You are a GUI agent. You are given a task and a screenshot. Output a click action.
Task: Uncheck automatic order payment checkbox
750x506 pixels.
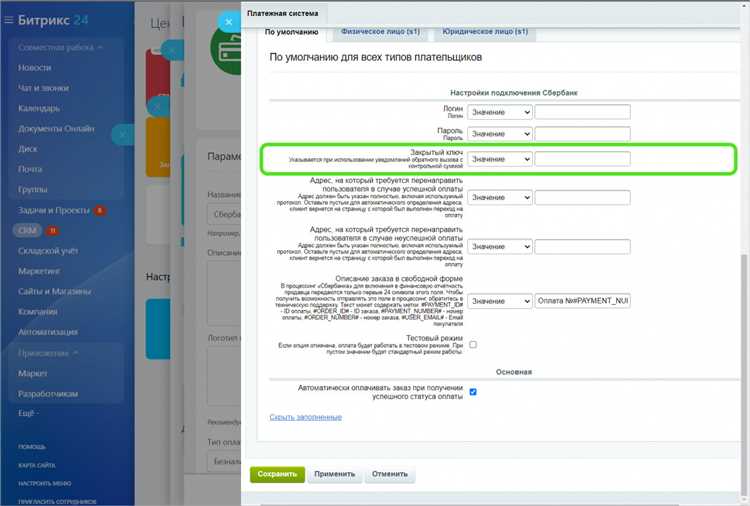pos(473,392)
